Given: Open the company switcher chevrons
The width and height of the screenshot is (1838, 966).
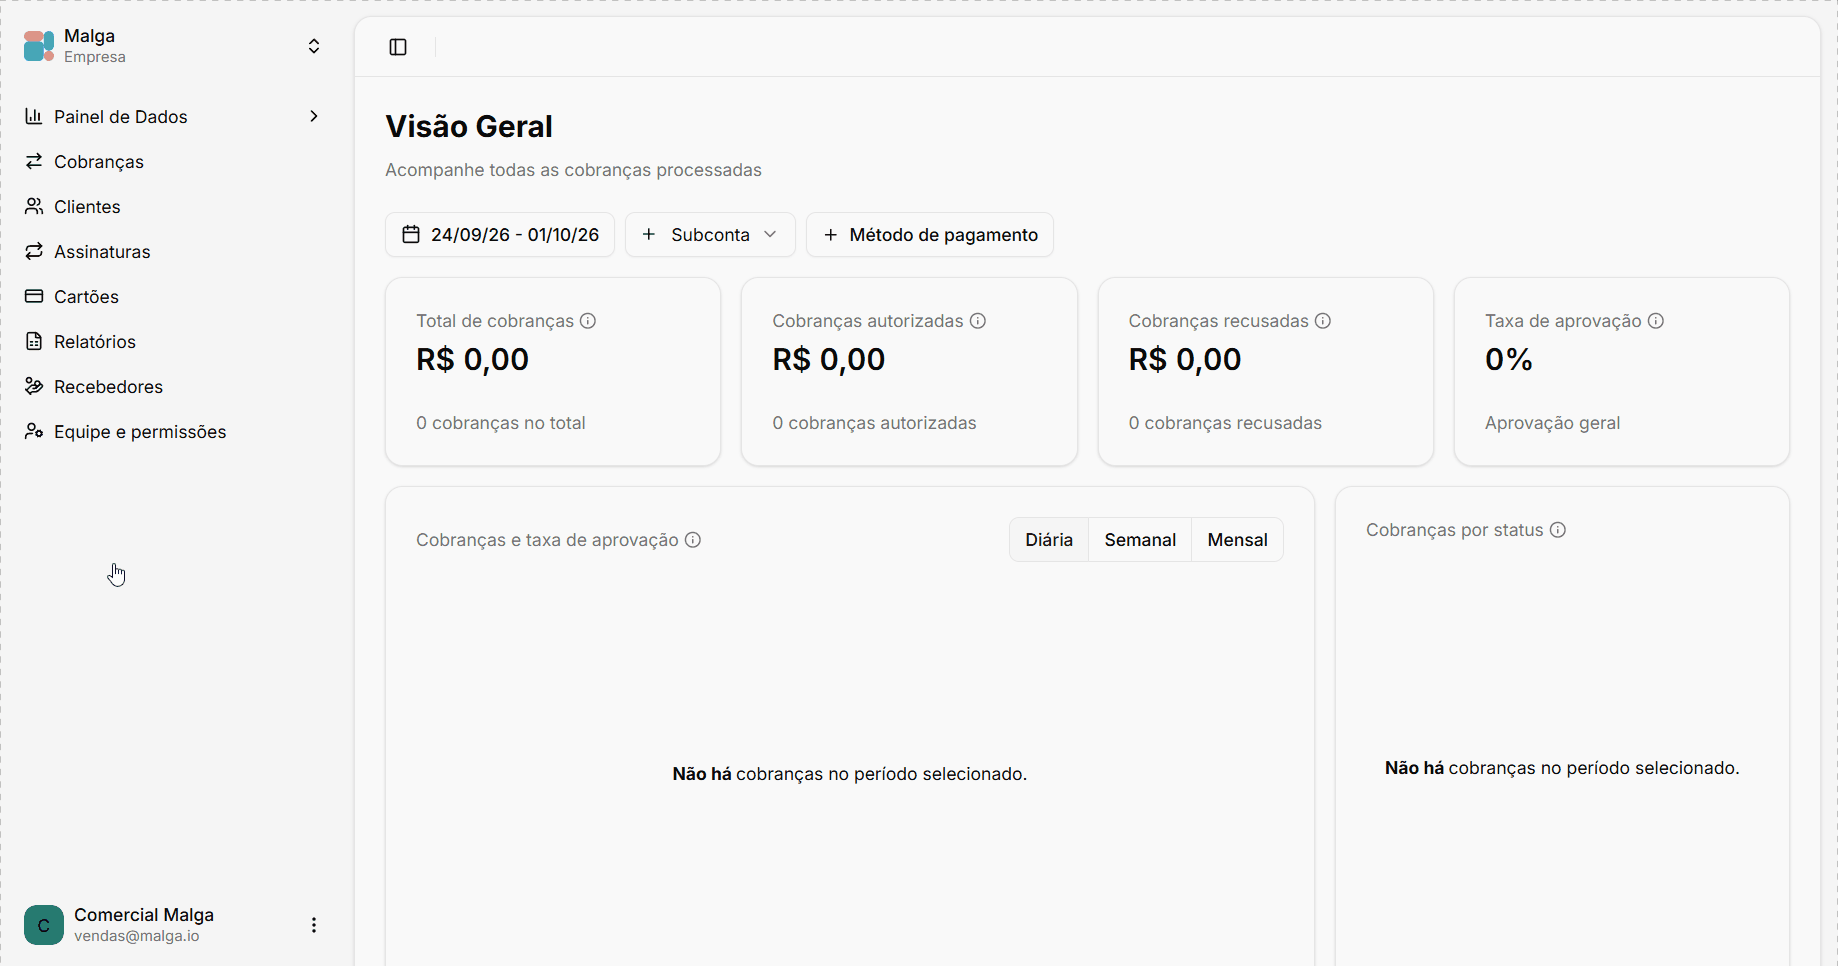Looking at the screenshot, I should [314, 46].
